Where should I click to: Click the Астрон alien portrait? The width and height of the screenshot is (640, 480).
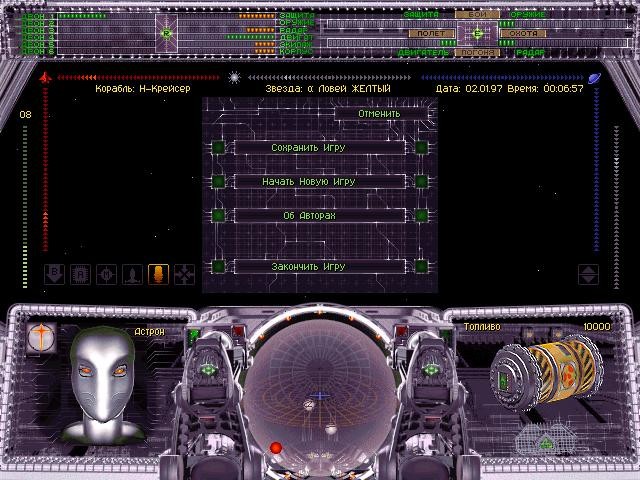pos(102,384)
